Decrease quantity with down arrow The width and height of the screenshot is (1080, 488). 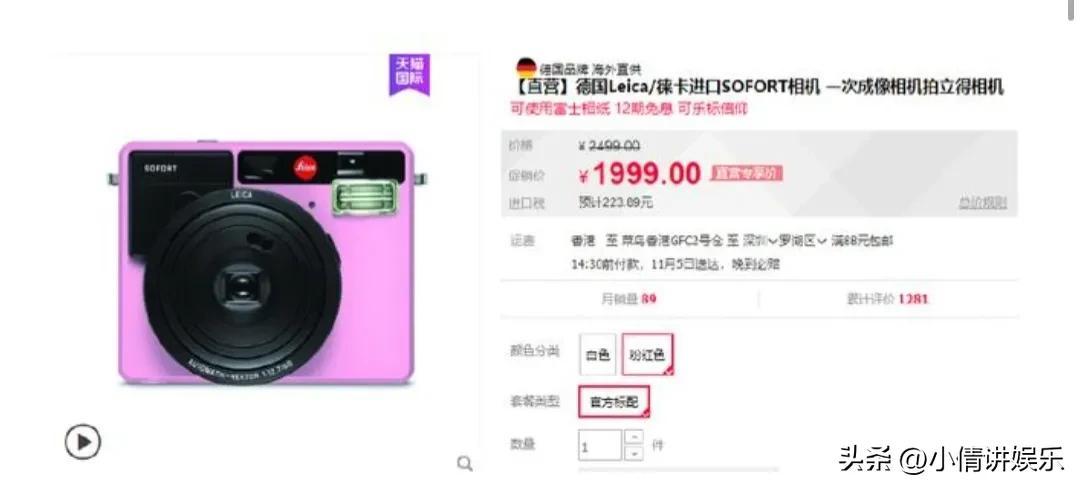pos(634,453)
